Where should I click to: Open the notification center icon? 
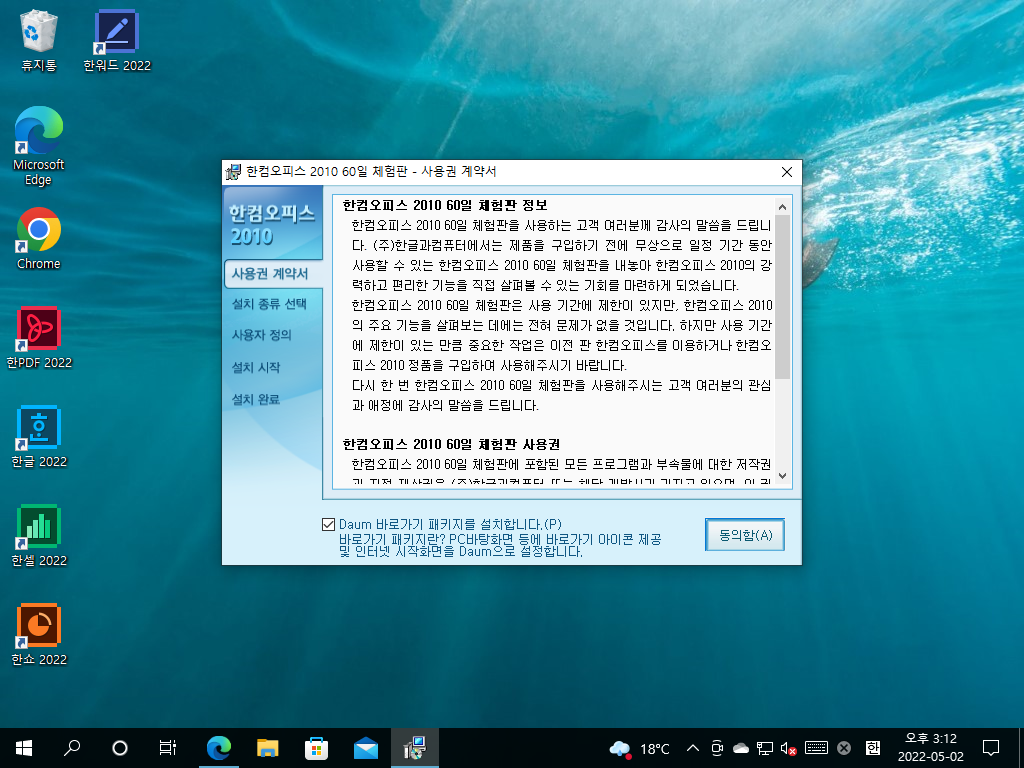coord(991,748)
